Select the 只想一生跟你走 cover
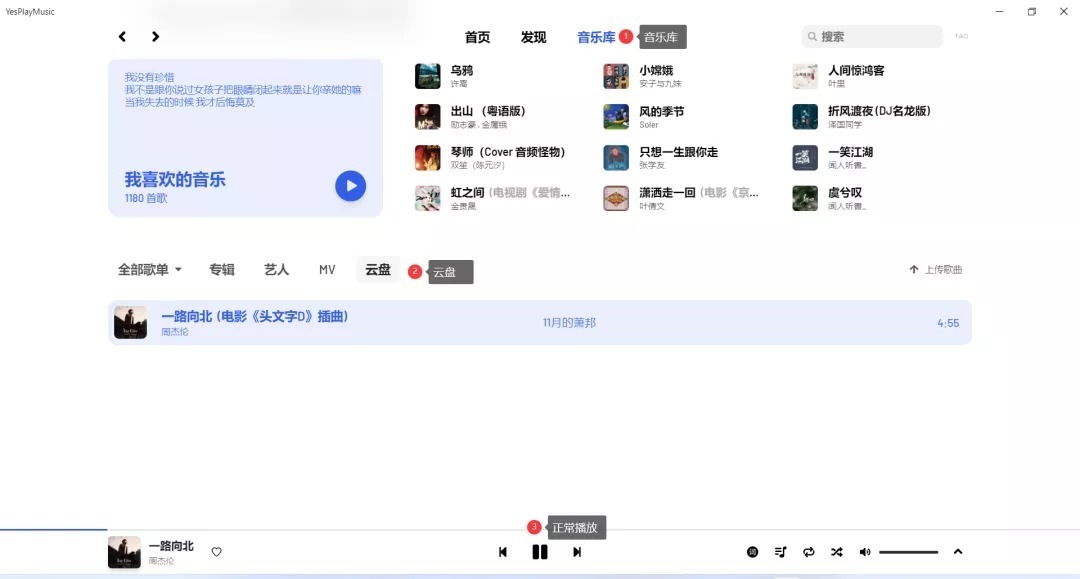The height and width of the screenshot is (579, 1080). coord(616,158)
